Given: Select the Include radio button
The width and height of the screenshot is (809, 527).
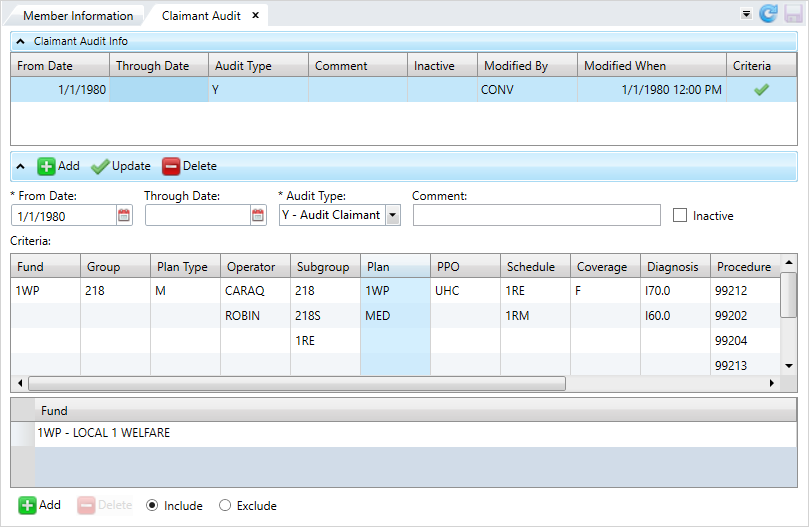Looking at the screenshot, I should tap(152, 505).
